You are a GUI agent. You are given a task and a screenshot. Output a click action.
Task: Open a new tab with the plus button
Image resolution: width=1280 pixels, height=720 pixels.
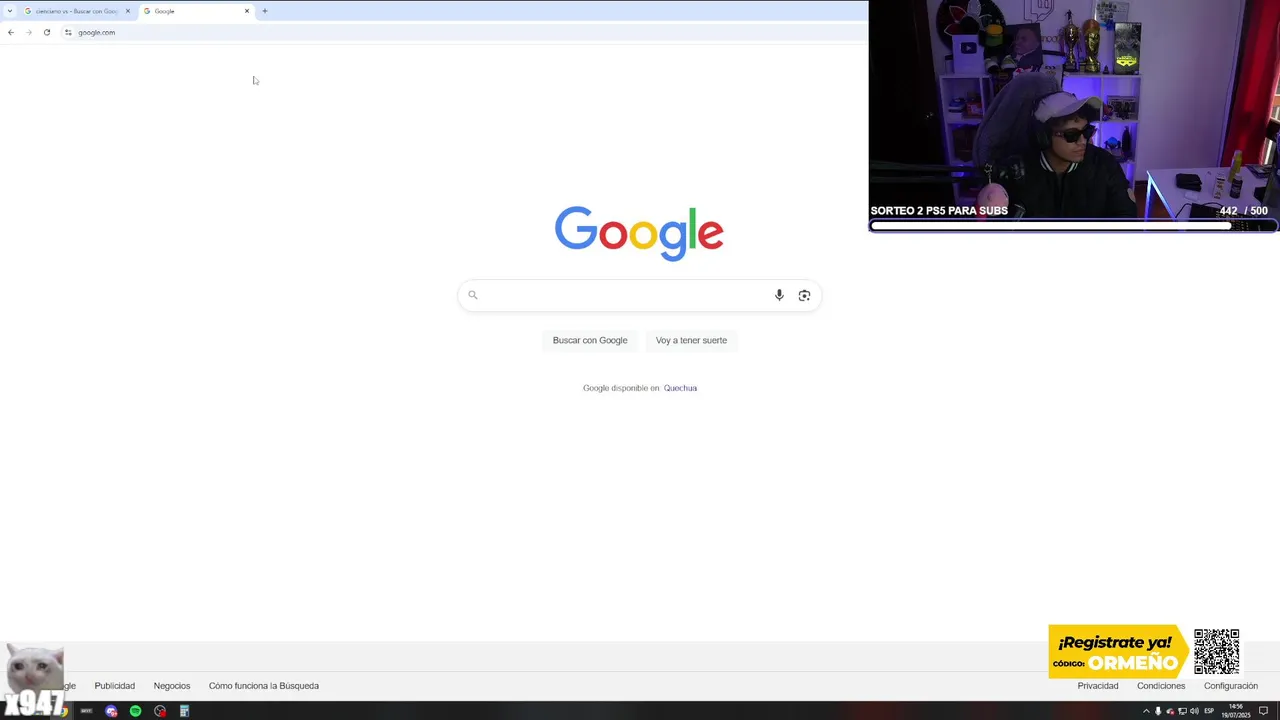tap(265, 11)
